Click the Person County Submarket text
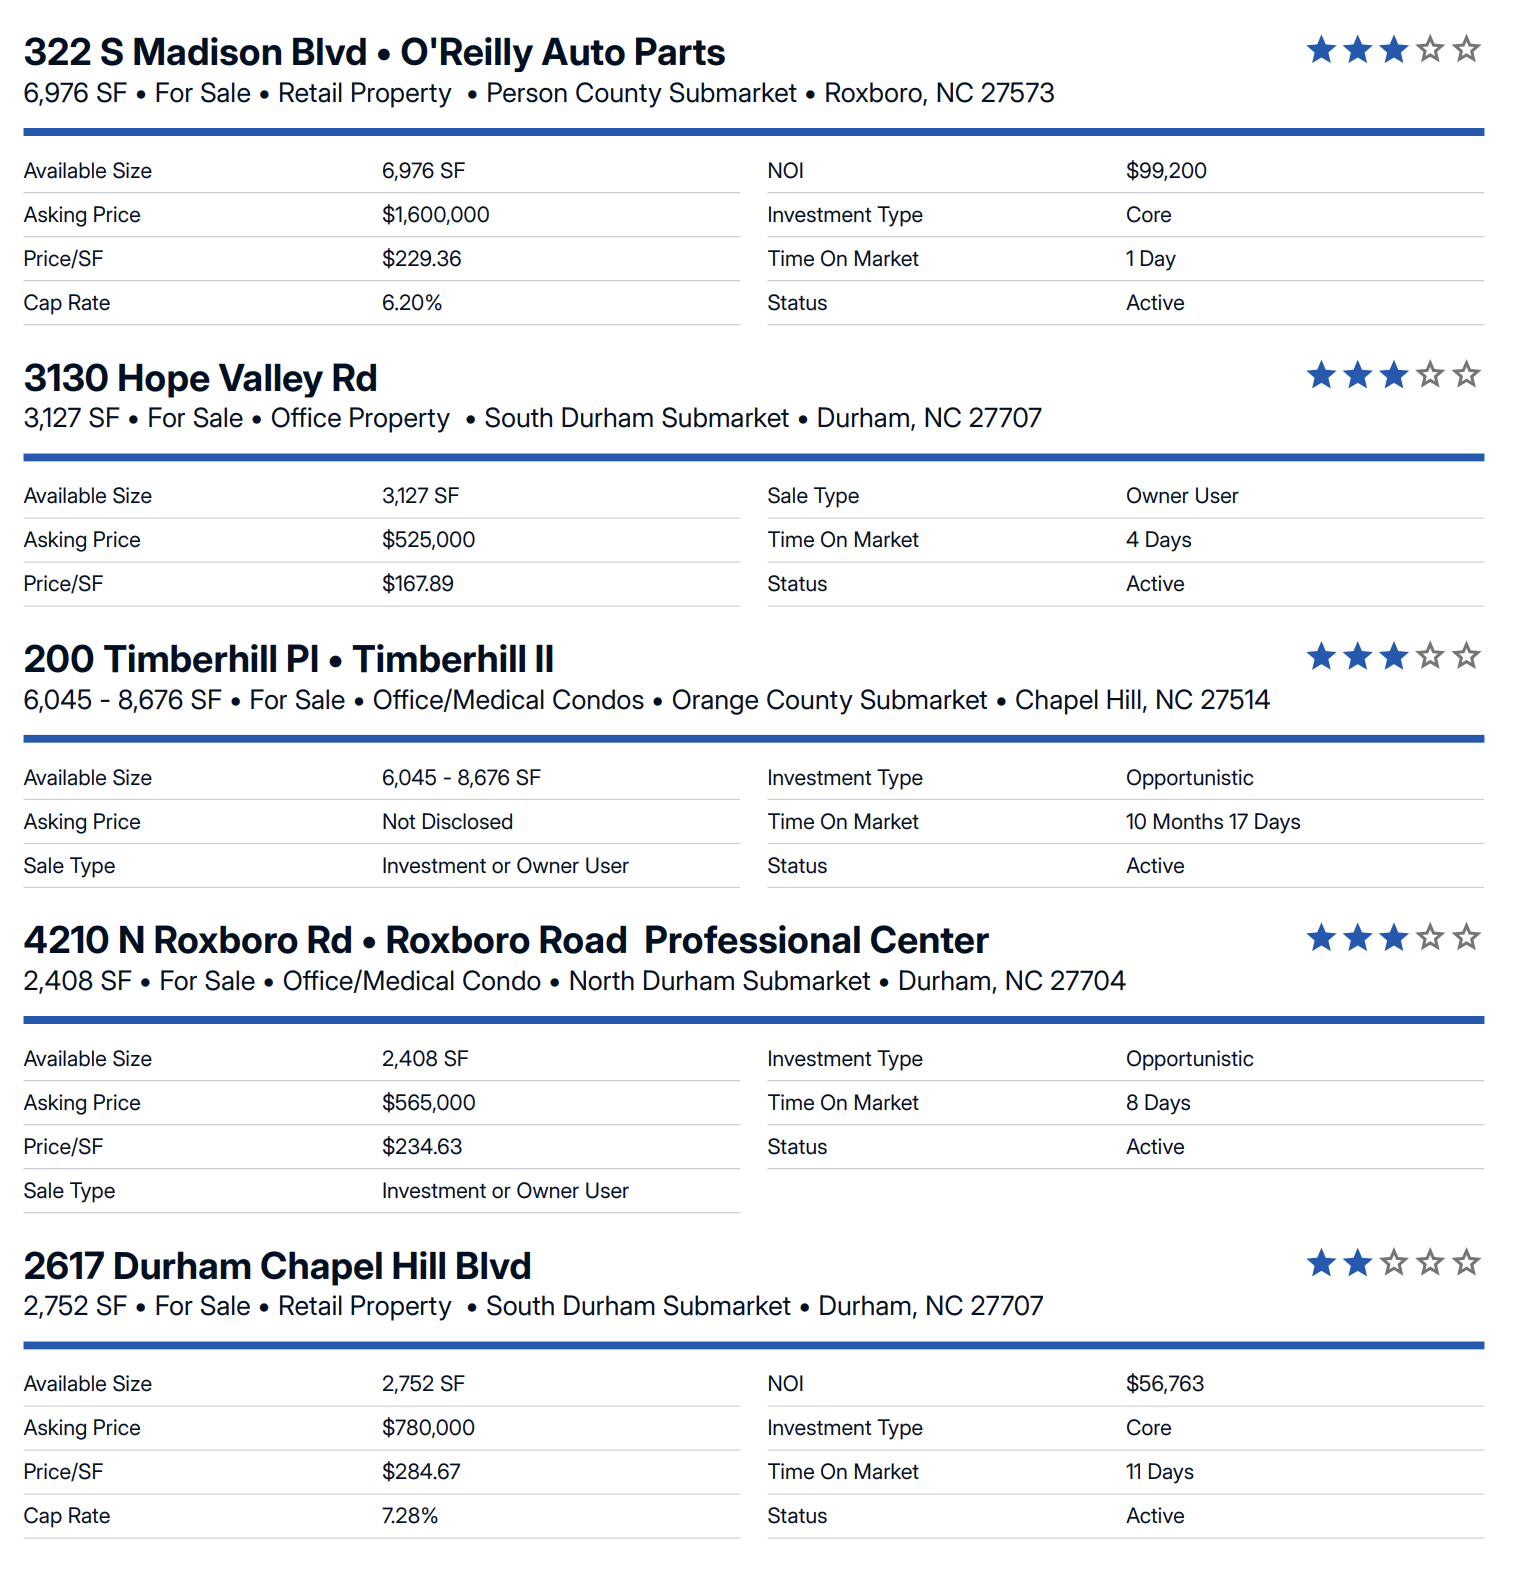This screenshot has height=1576, width=1522. click(641, 93)
